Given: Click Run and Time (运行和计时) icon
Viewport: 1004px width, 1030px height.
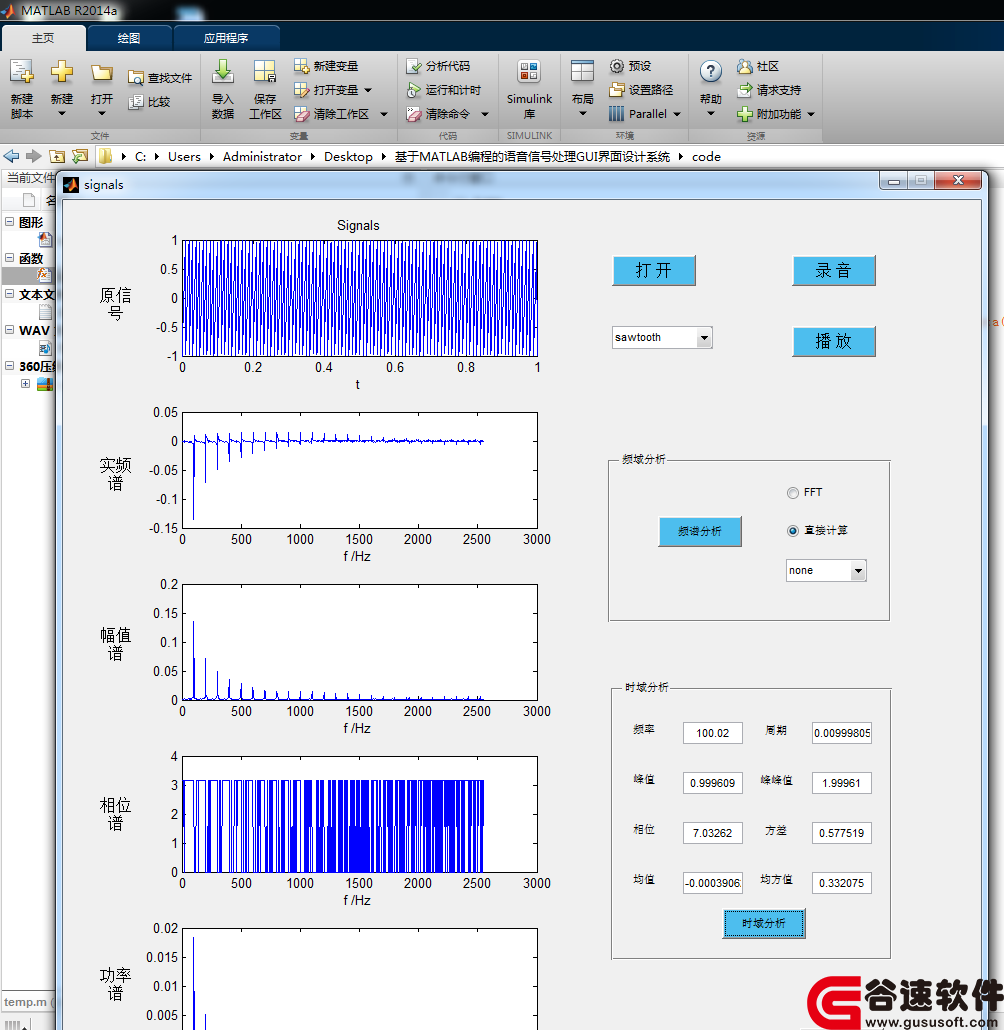Looking at the screenshot, I should (413, 90).
